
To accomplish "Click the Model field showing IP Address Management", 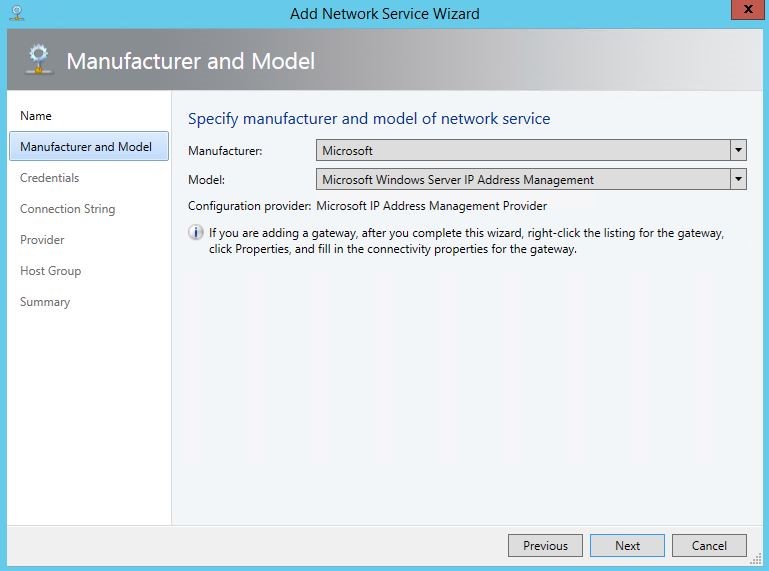I will (x=531, y=179).
